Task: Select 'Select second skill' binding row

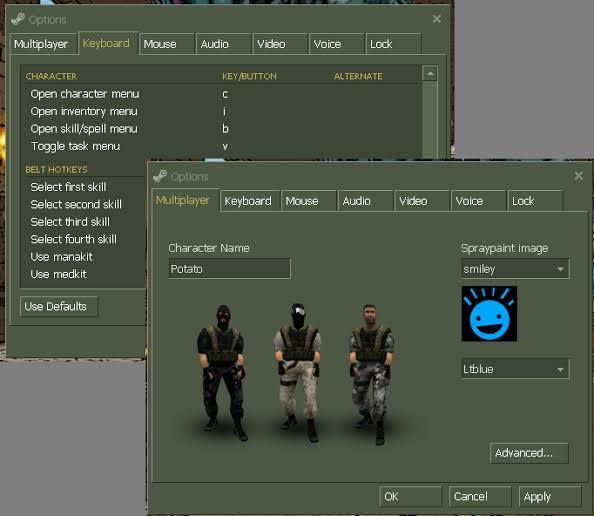Action: pos(84,204)
